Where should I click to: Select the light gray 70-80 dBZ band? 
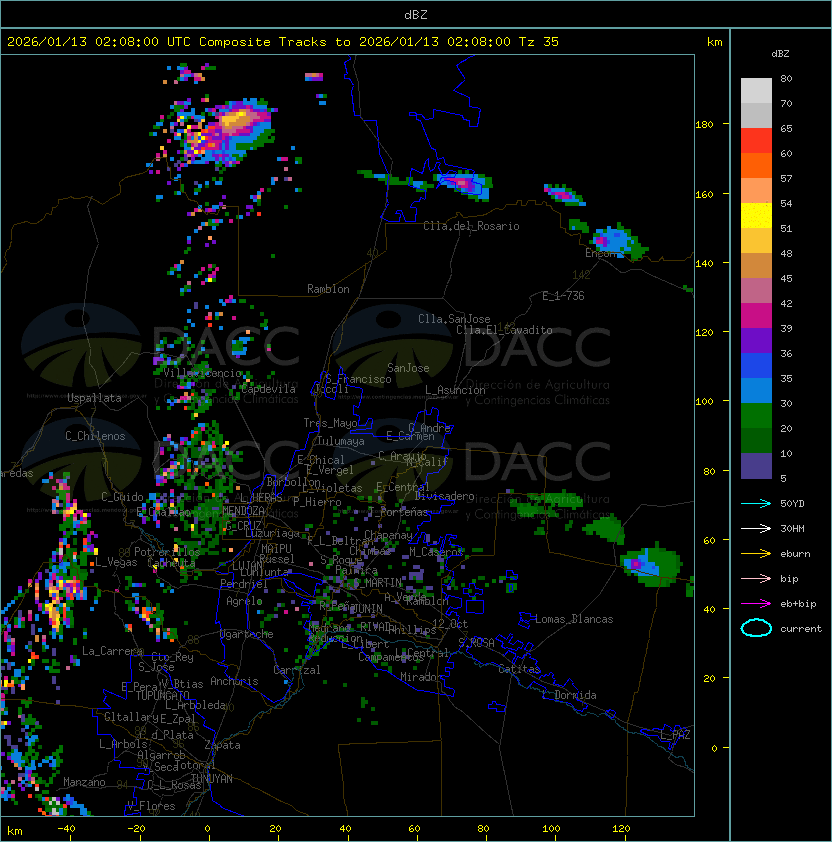click(x=756, y=91)
